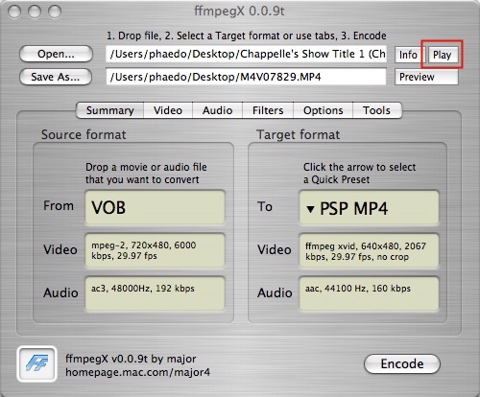Click target video info ffmpeg xvid, 640x480

369,251
